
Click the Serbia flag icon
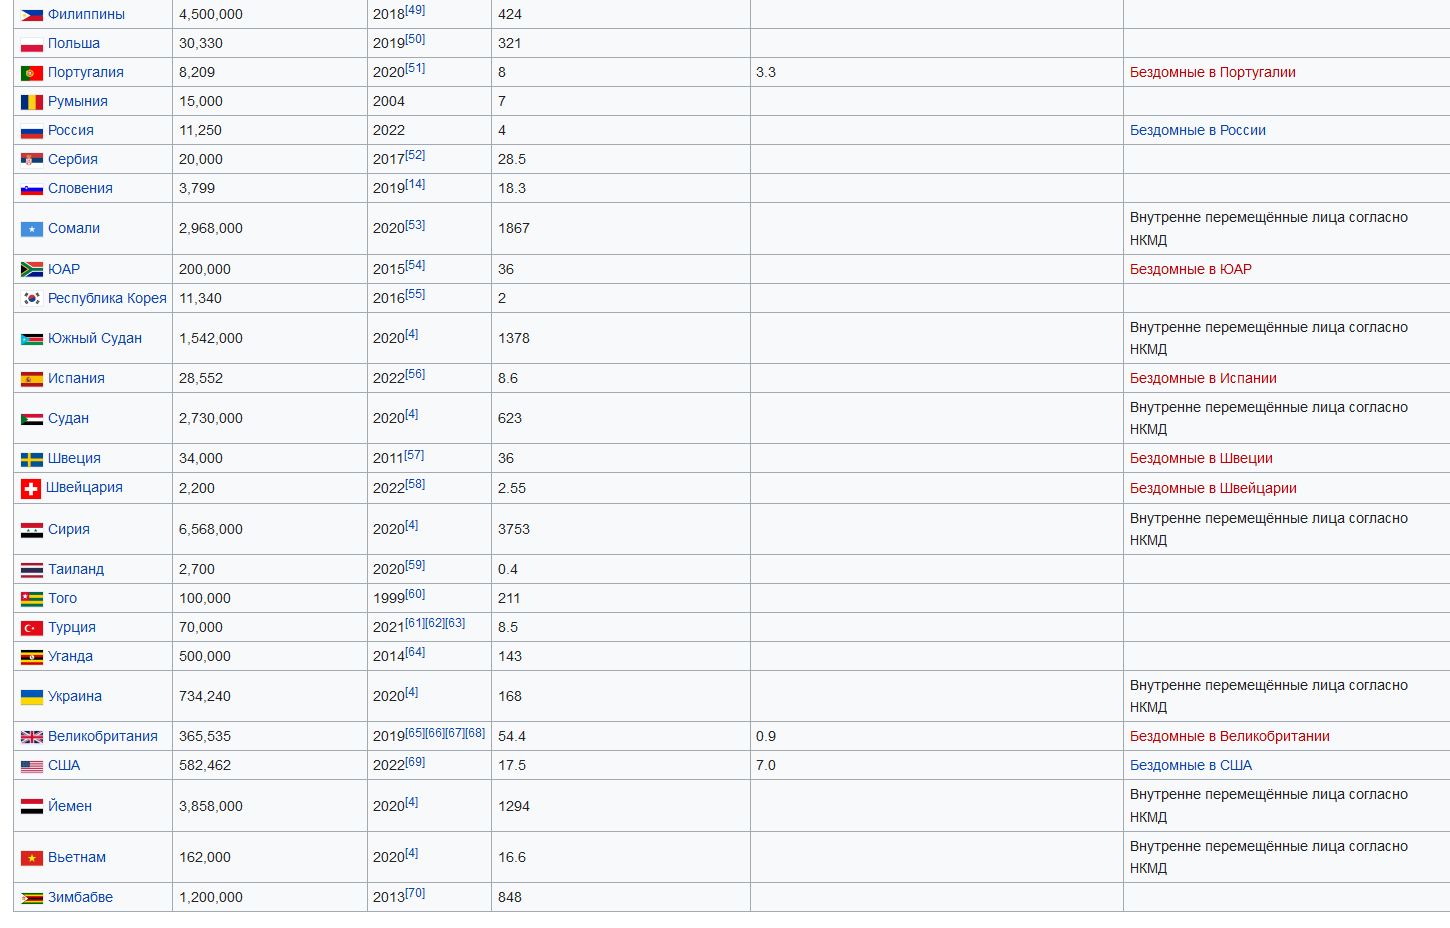coord(32,160)
